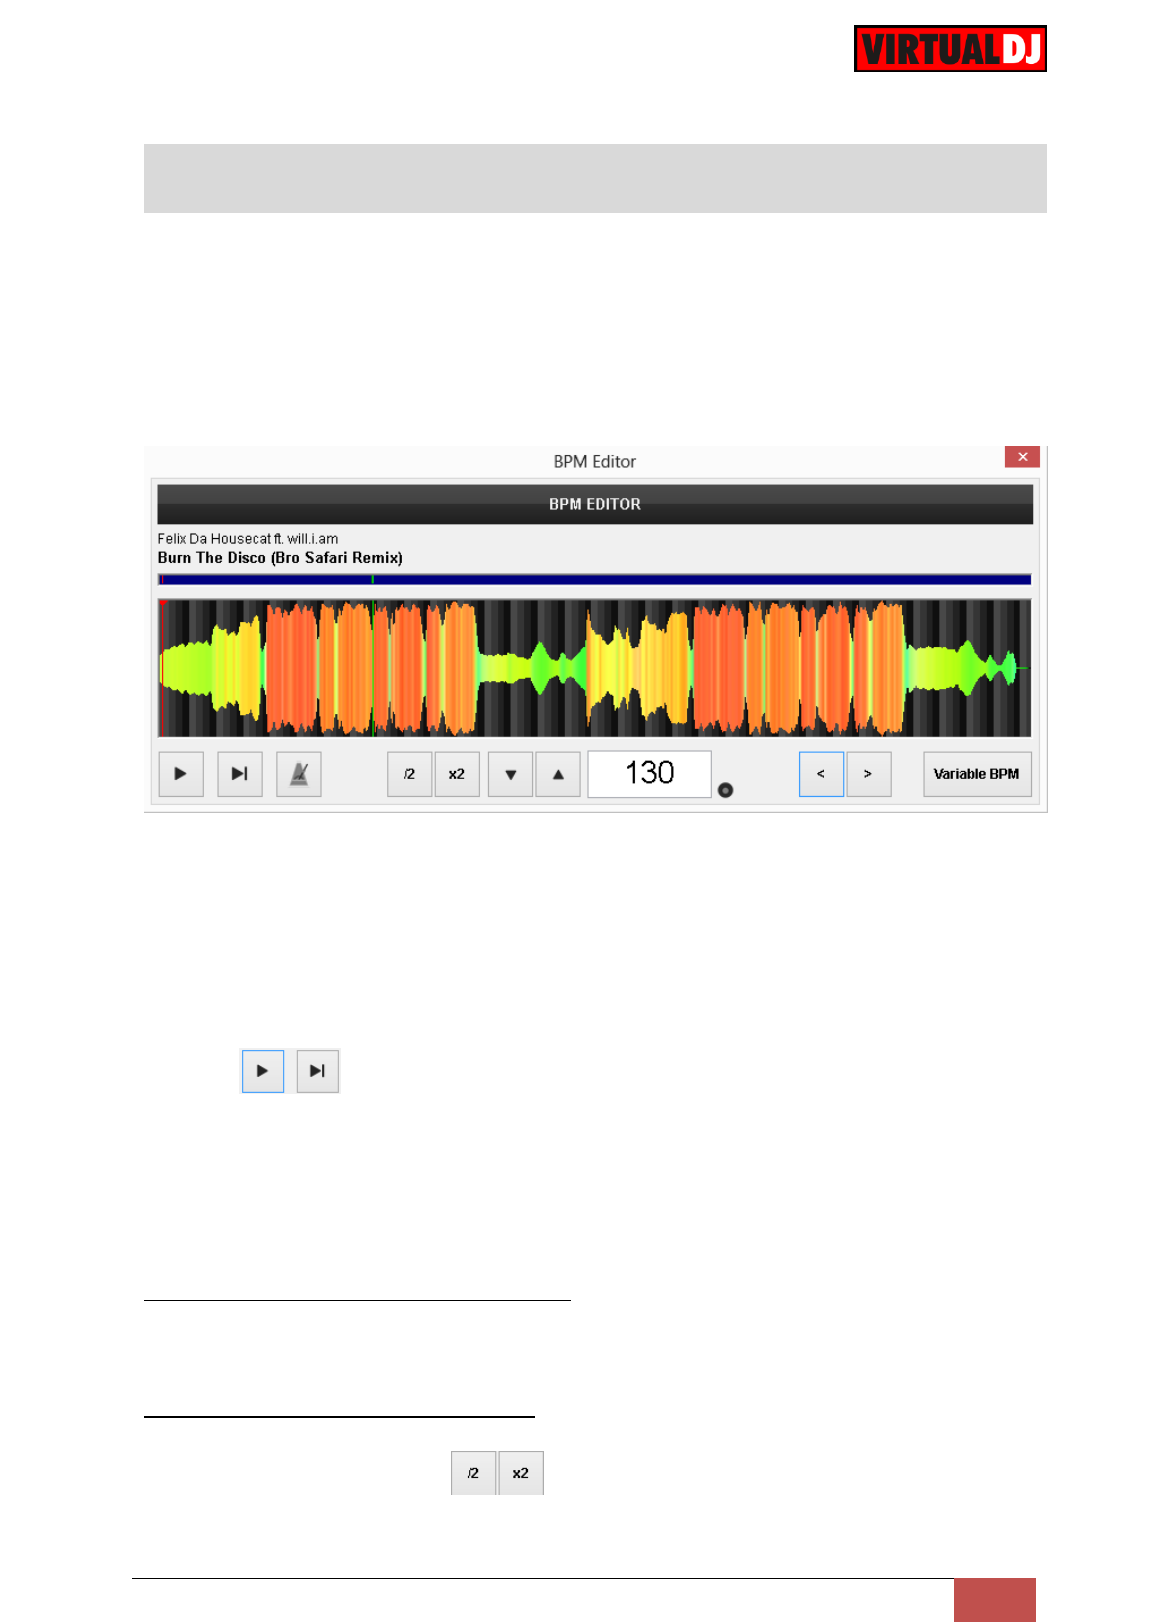
Task: Increase BPM with the up arrow
Action: 558,774
